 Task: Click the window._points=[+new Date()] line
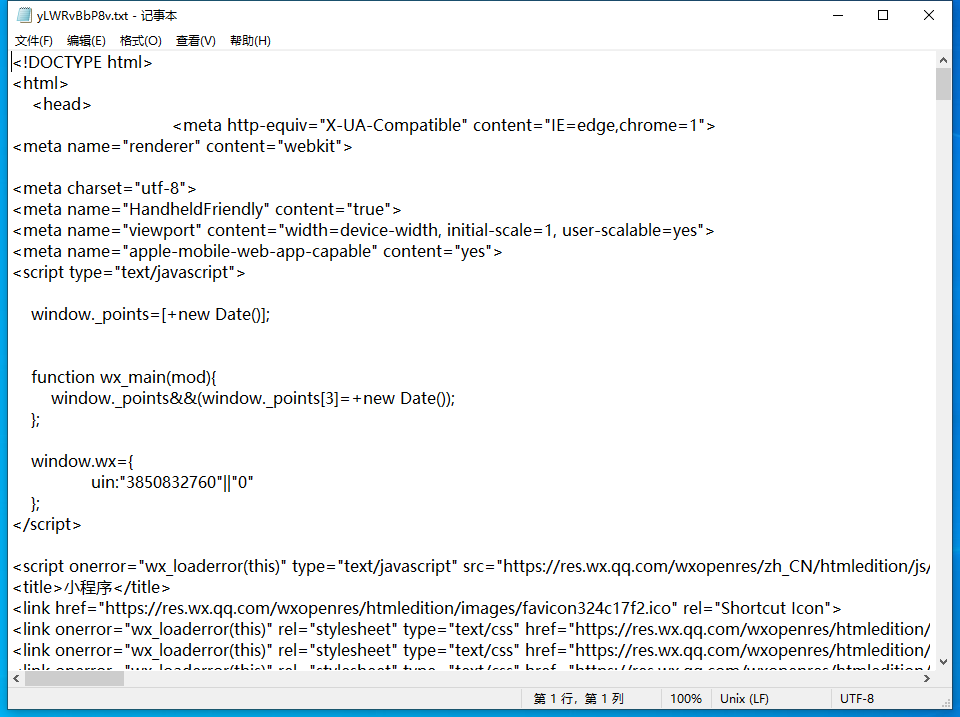[151, 315]
